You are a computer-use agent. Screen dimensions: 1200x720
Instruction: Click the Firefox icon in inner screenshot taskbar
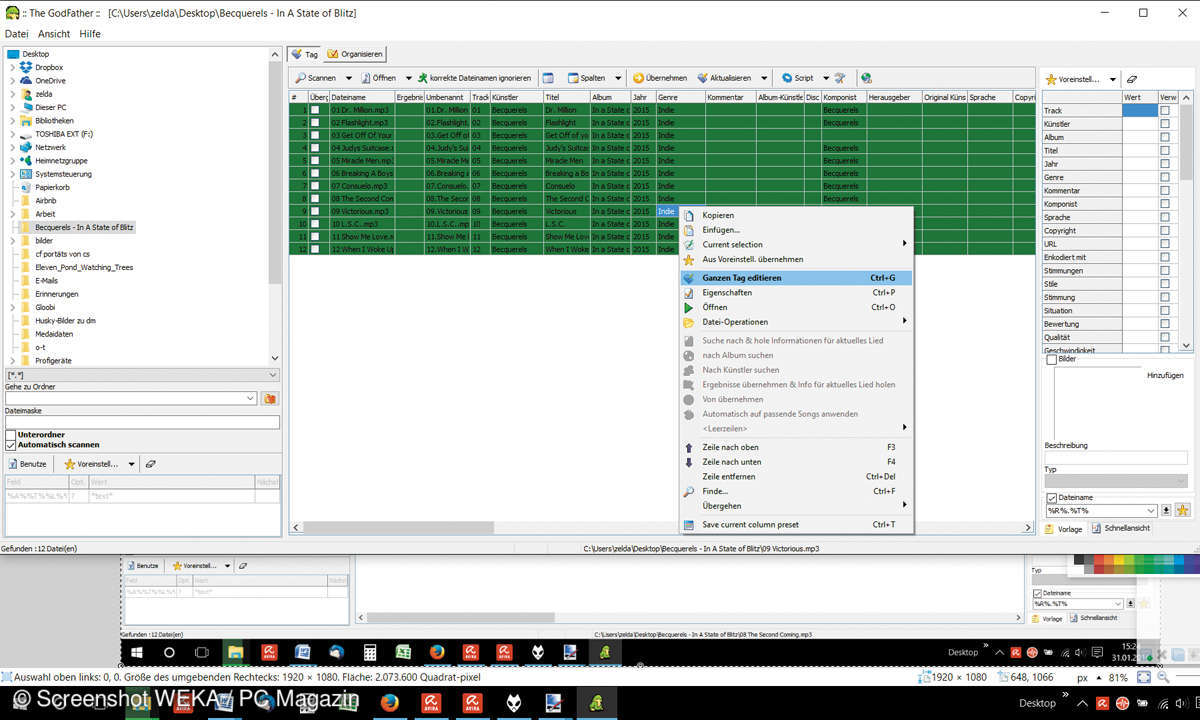[437, 652]
